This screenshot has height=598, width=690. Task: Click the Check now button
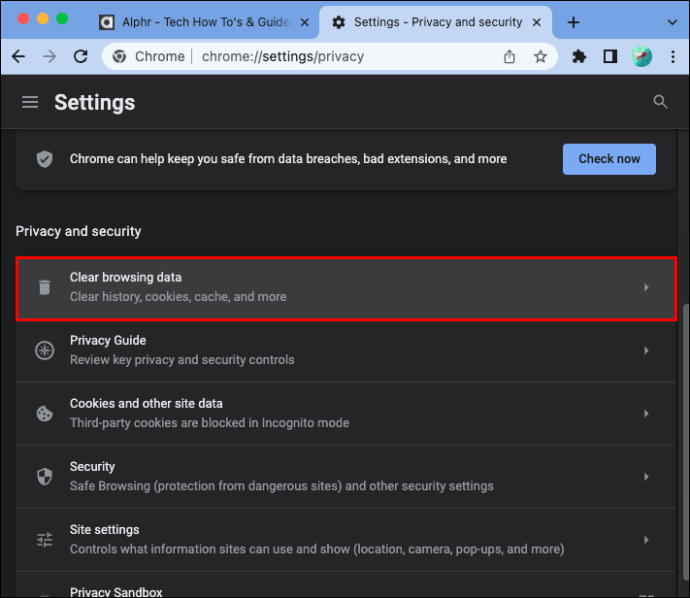609,159
